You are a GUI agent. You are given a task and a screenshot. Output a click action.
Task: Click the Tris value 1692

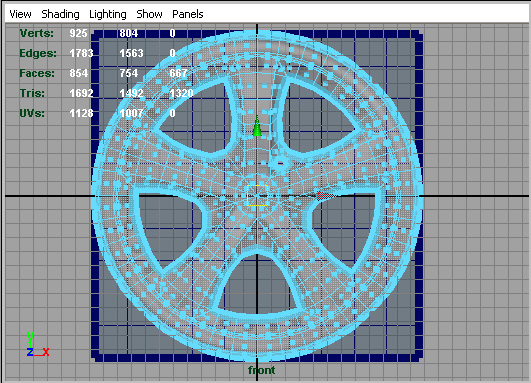[81, 93]
